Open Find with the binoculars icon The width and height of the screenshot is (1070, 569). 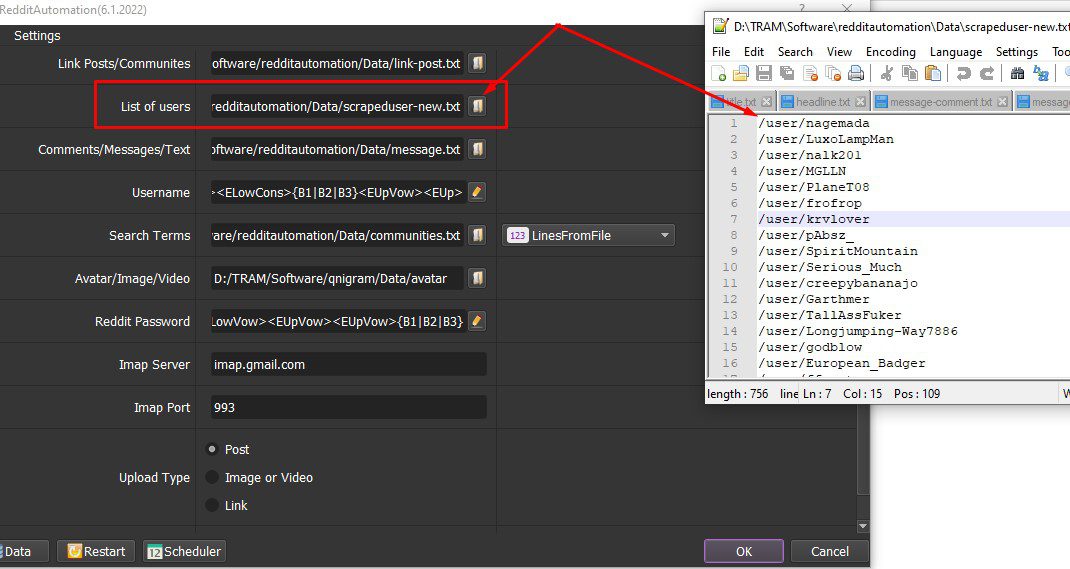tap(1017, 74)
